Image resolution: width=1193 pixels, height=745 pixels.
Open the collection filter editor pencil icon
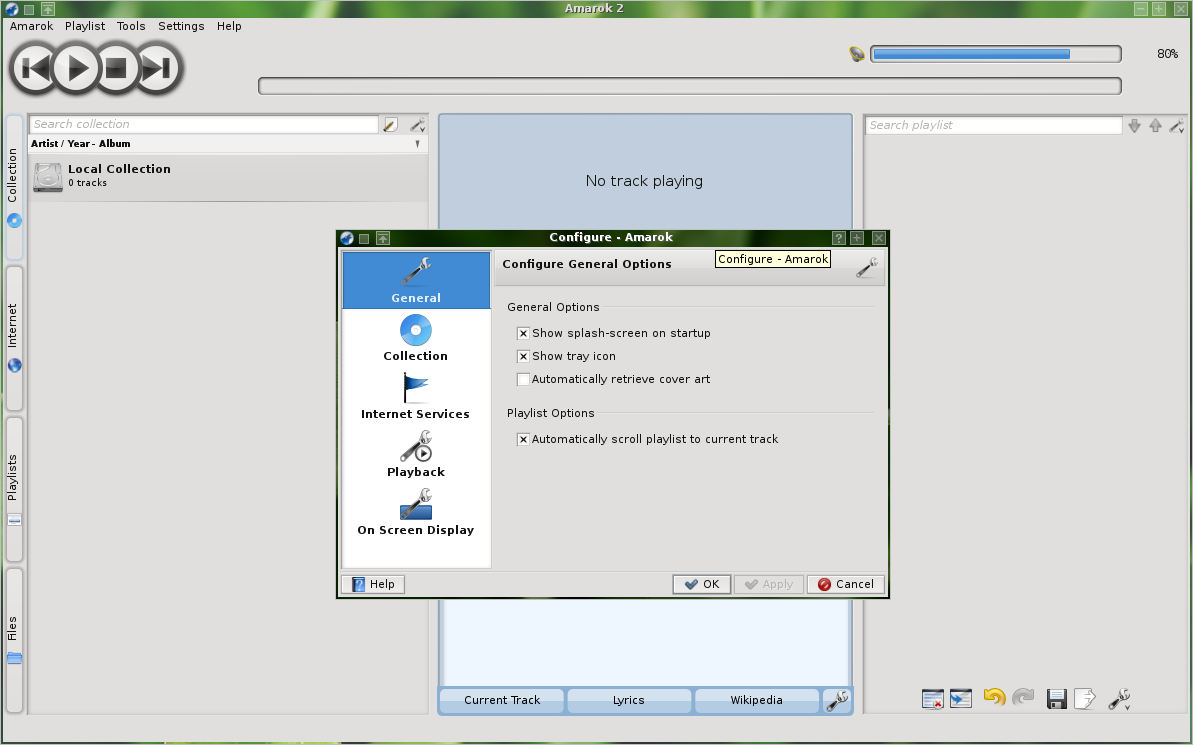(390, 125)
